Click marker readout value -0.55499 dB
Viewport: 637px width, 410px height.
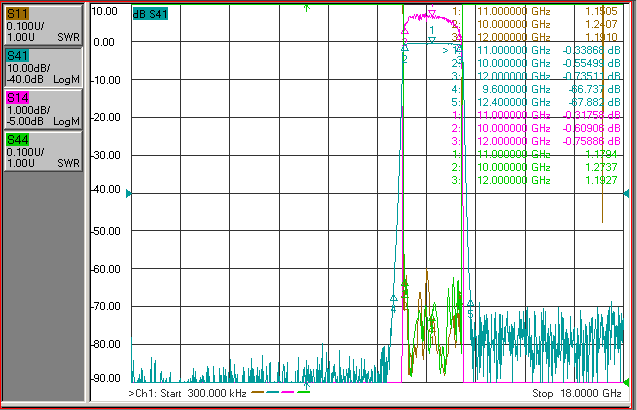[x=592, y=63]
